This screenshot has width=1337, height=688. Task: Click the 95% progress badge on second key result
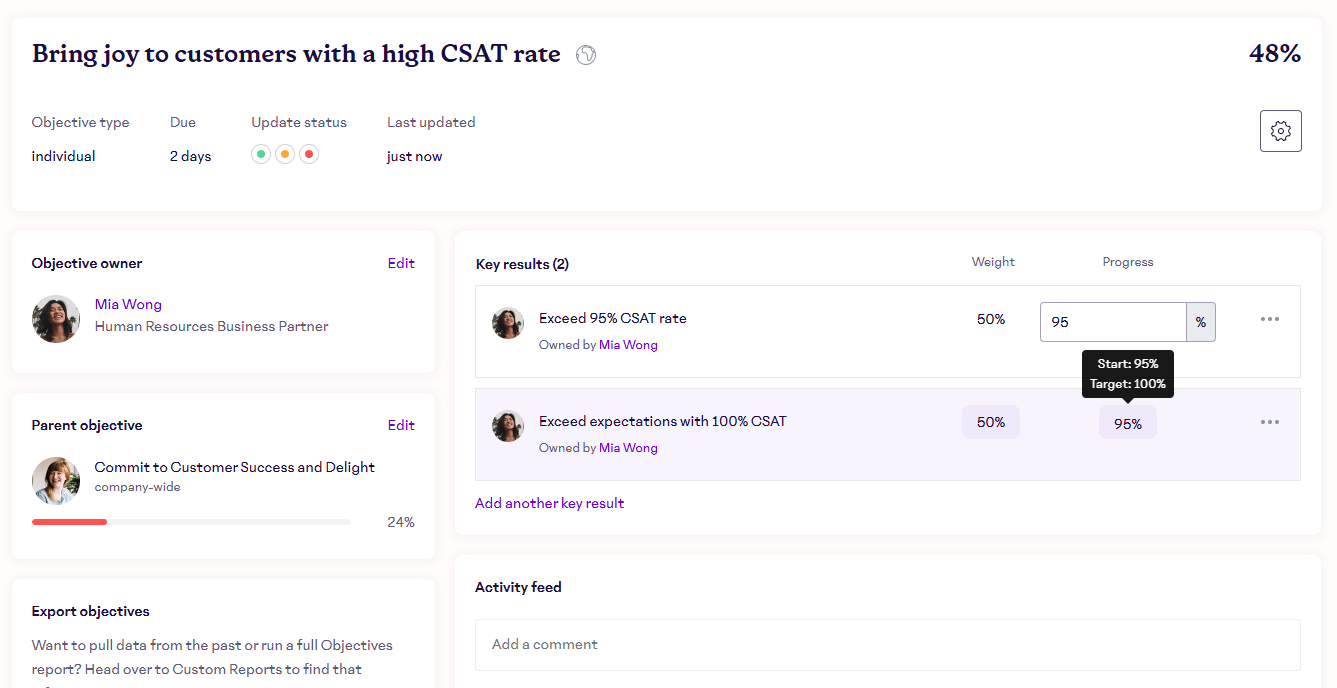1127,424
